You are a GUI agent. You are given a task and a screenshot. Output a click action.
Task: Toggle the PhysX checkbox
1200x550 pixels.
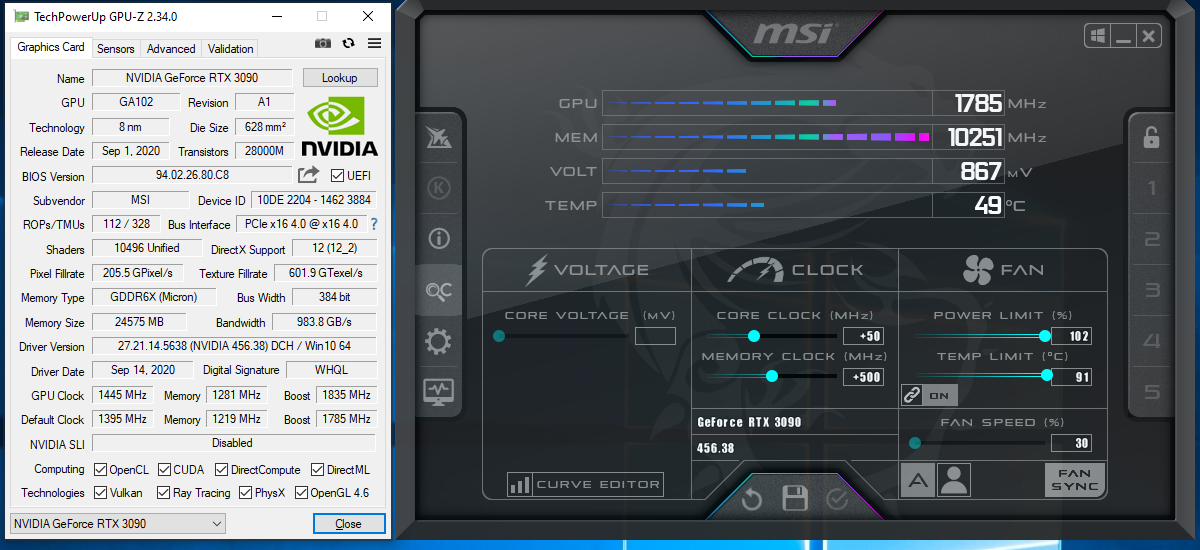tap(245, 493)
